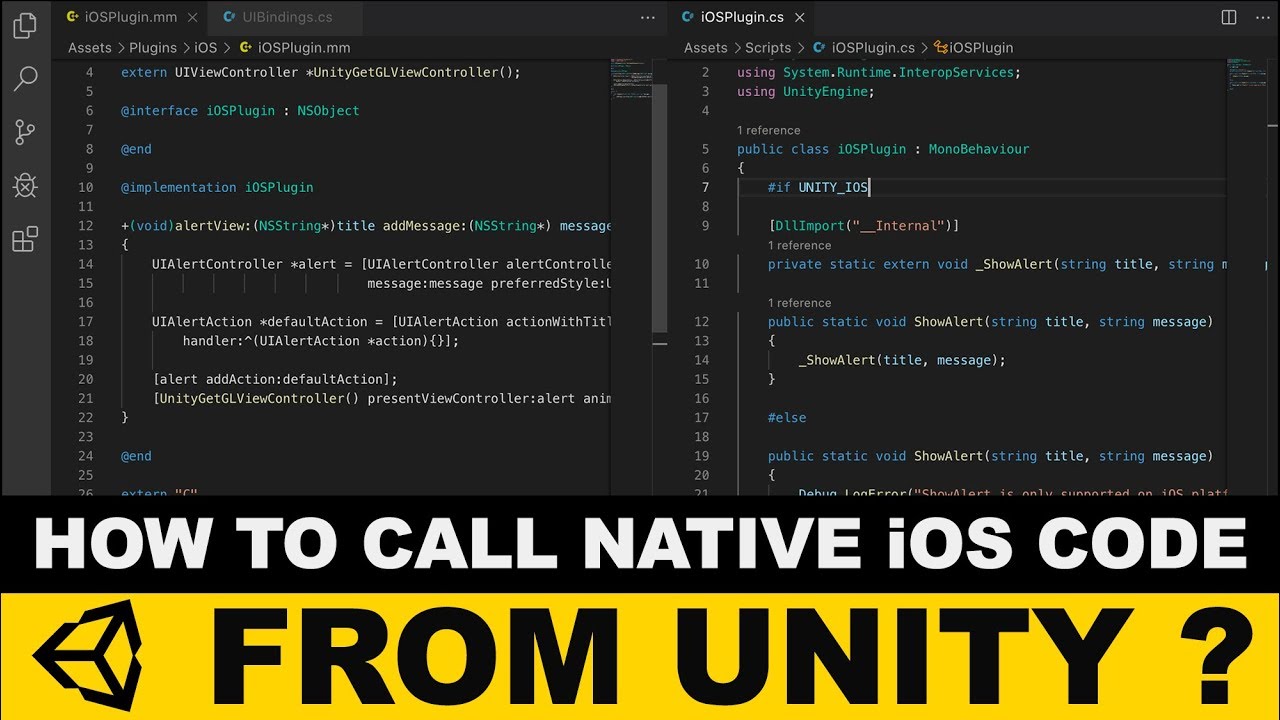Image resolution: width=1280 pixels, height=720 pixels.
Task: Select iOS breadcrumb in left editor
Action: pyautogui.click(x=205, y=48)
